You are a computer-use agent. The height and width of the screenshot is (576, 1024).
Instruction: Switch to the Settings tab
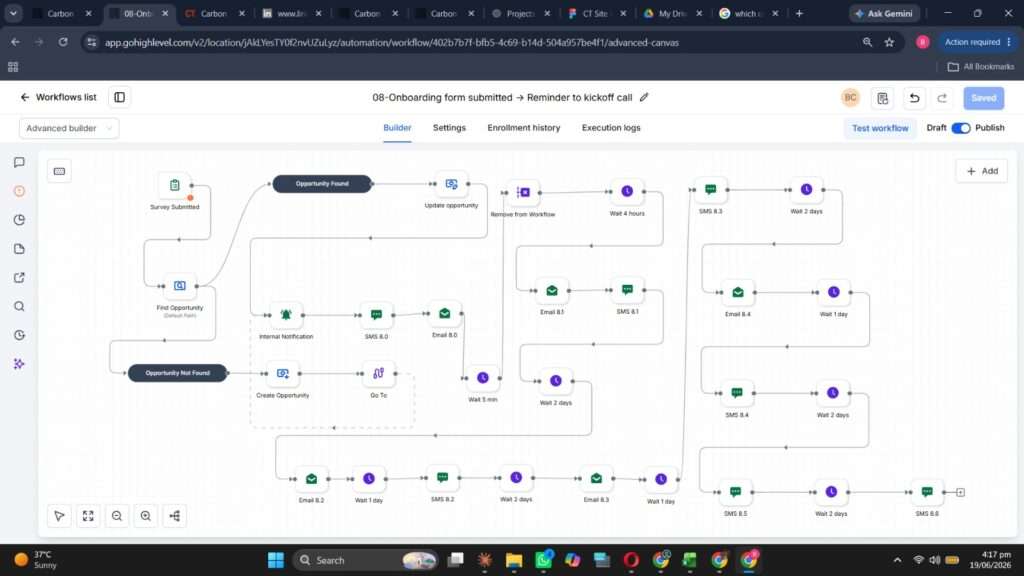tap(449, 128)
